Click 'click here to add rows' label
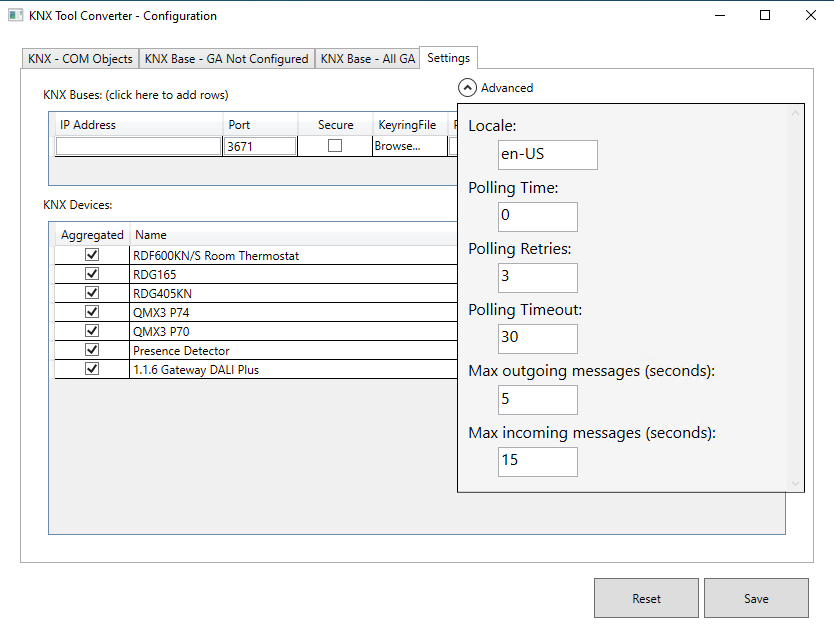The width and height of the screenshot is (834, 632). click(x=136, y=95)
